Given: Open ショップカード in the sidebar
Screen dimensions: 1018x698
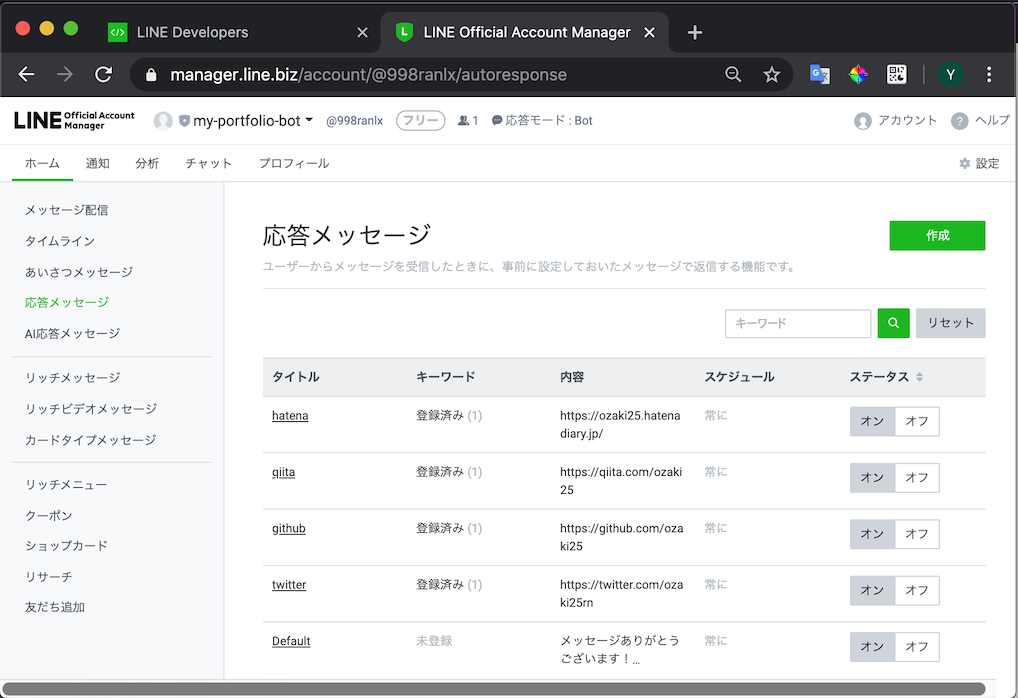Looking at the screenshot, I should click(x=66, y=546).
